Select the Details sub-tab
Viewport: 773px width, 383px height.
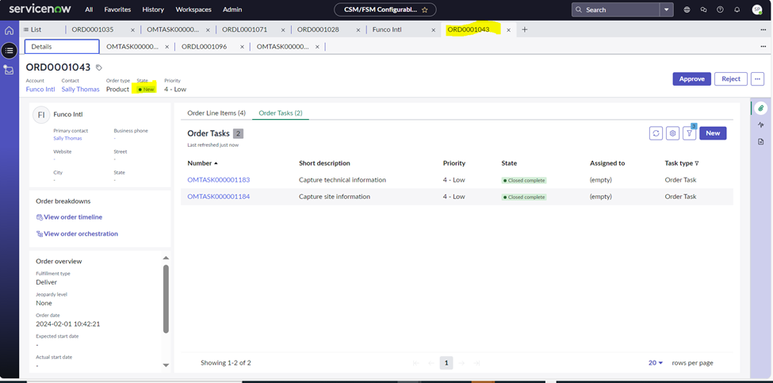point(62,46)
